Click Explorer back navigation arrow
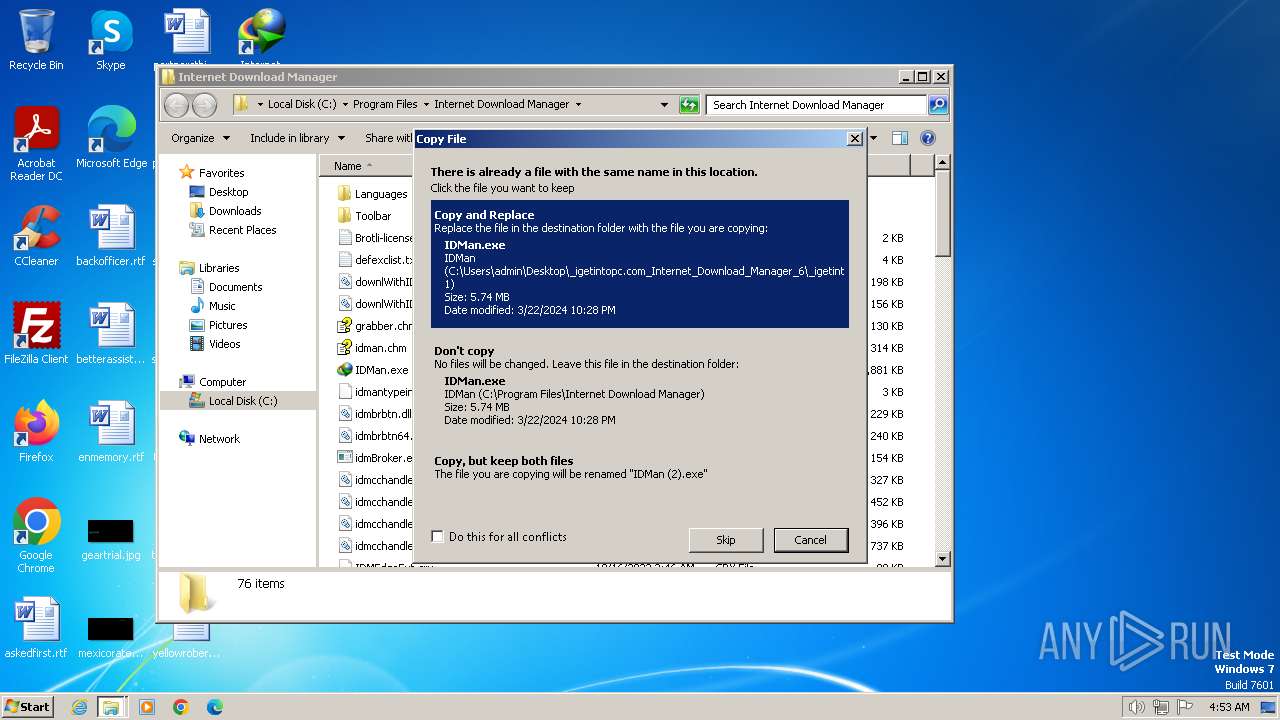The height and width of the screenshot is (720, 1280). coord(176,105)
